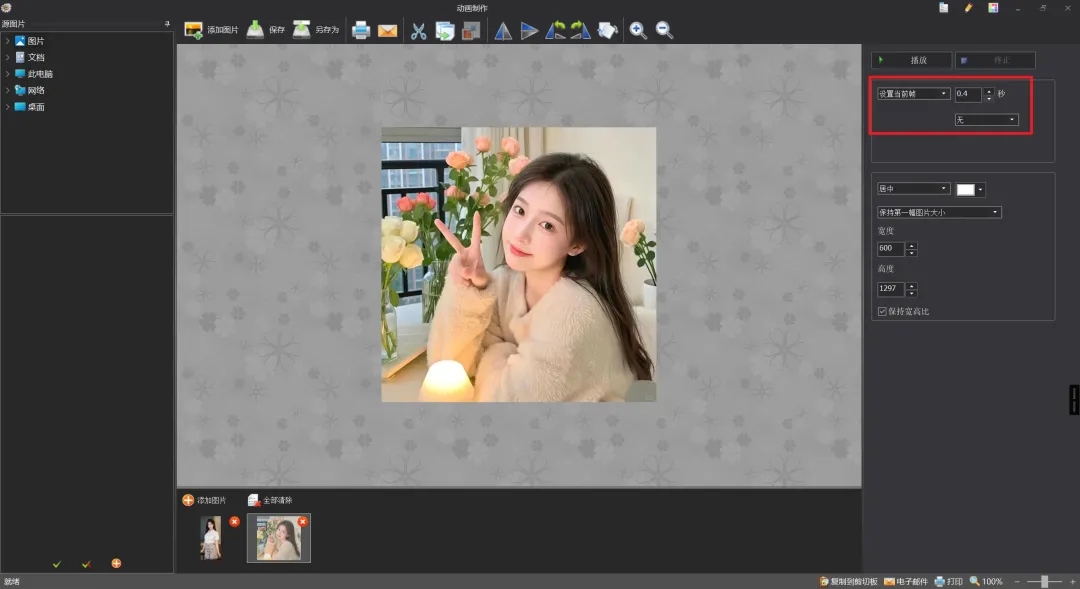Decrease frame delay with down stepper

tap(989, 98)
